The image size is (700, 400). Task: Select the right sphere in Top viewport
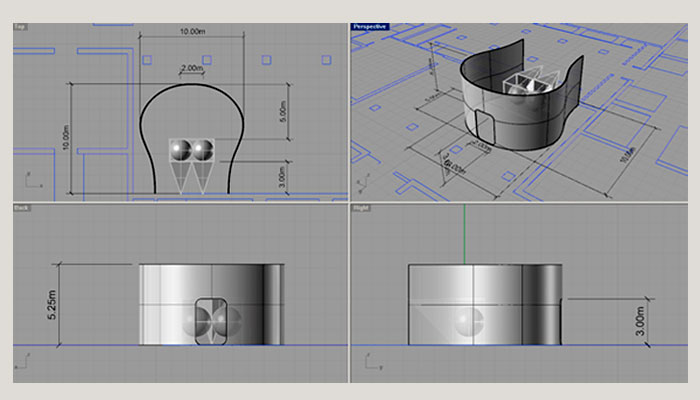(203, 150)
